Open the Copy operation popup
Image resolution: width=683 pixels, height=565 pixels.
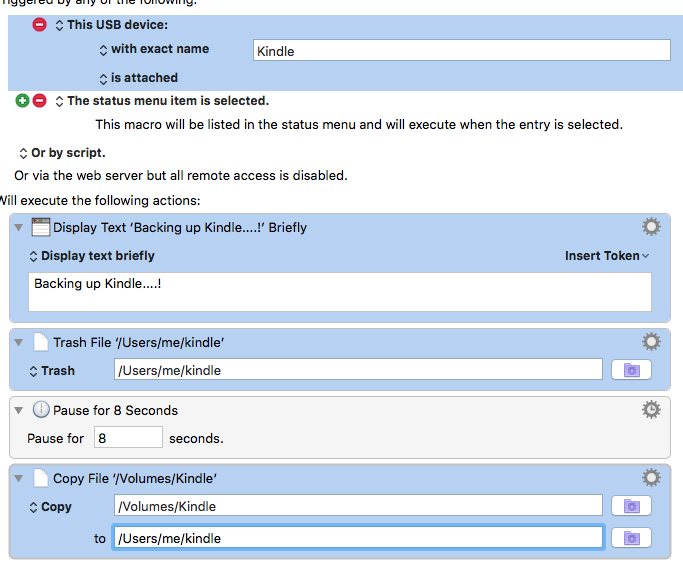51,507
